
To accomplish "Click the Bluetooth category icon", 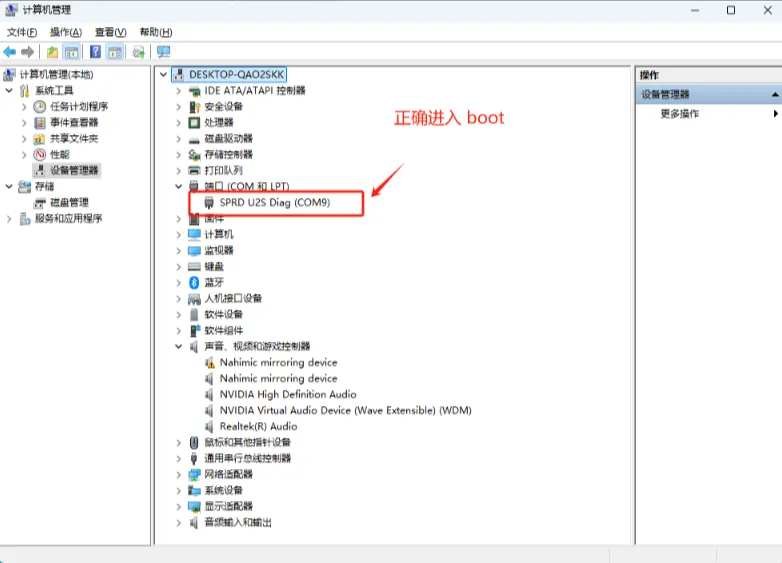I will [x=194, y=283].
